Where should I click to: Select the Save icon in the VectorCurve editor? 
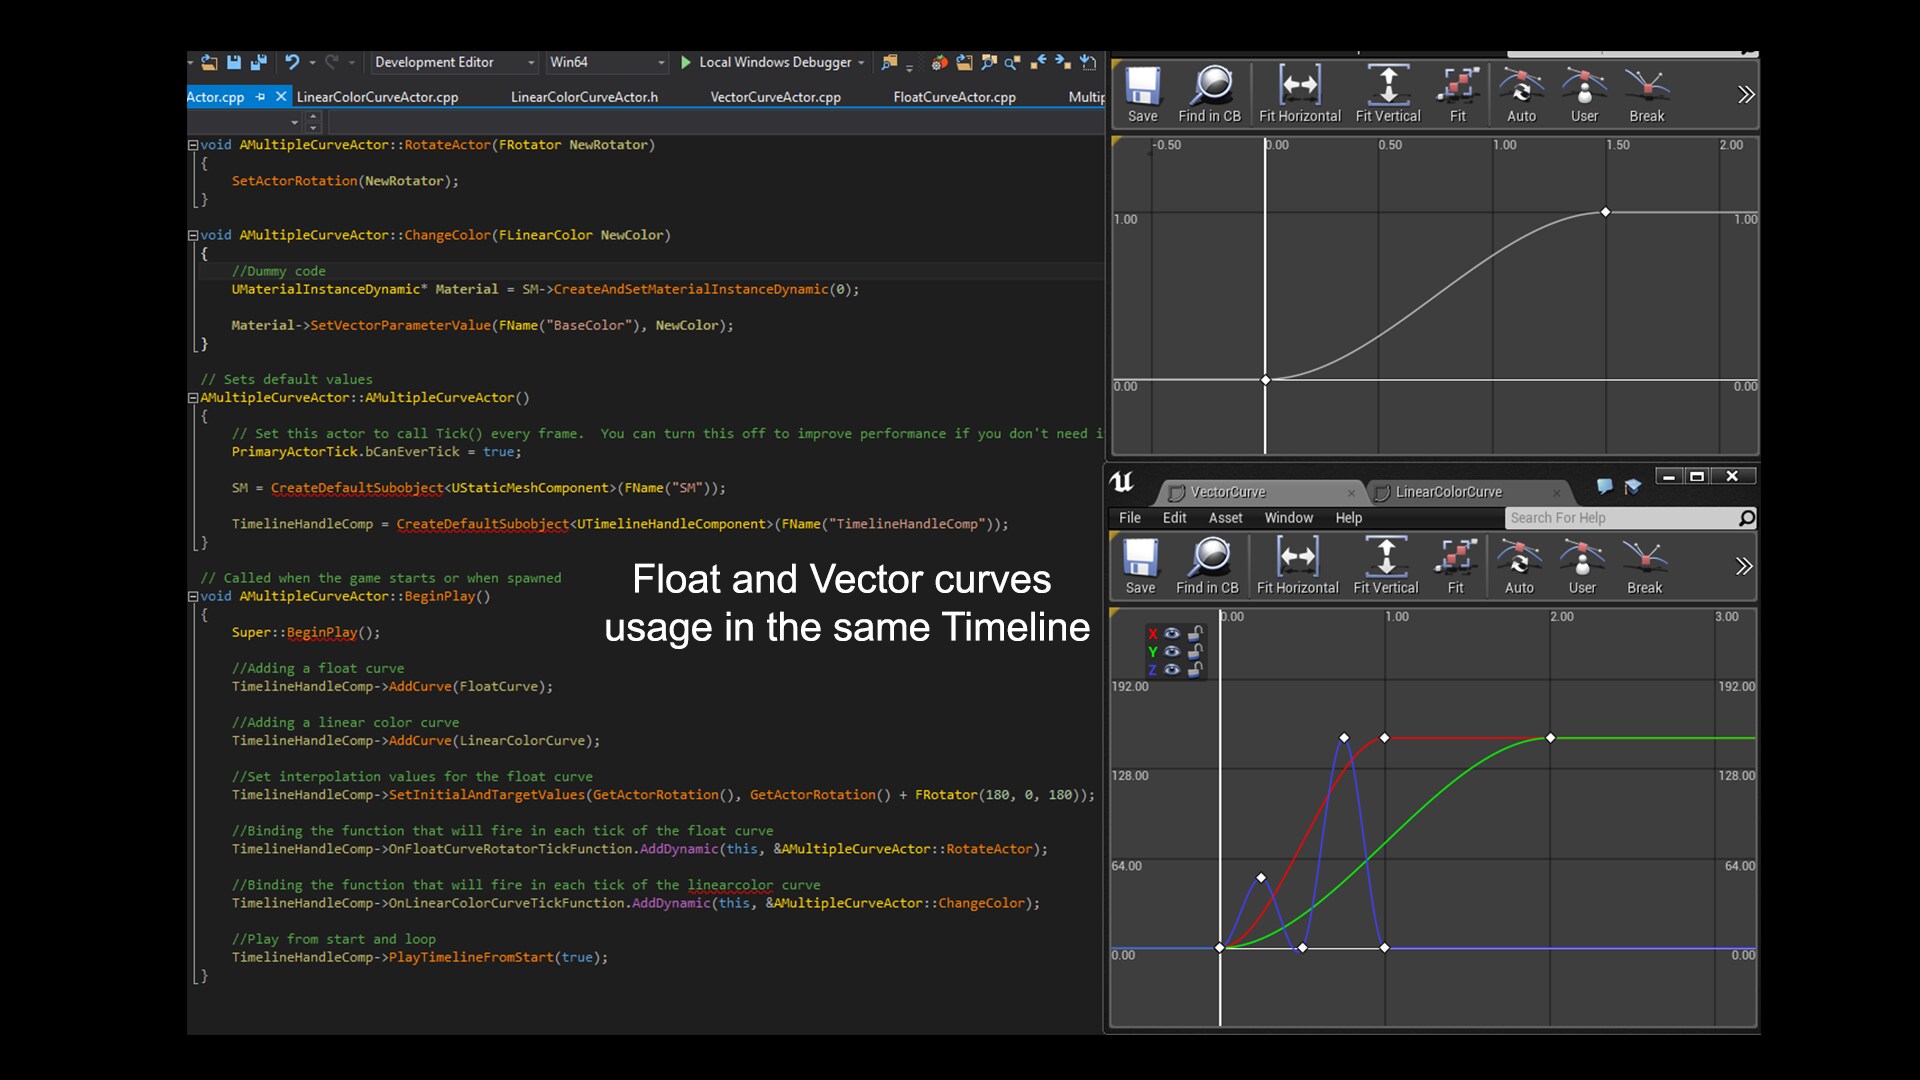[1139, 565]
